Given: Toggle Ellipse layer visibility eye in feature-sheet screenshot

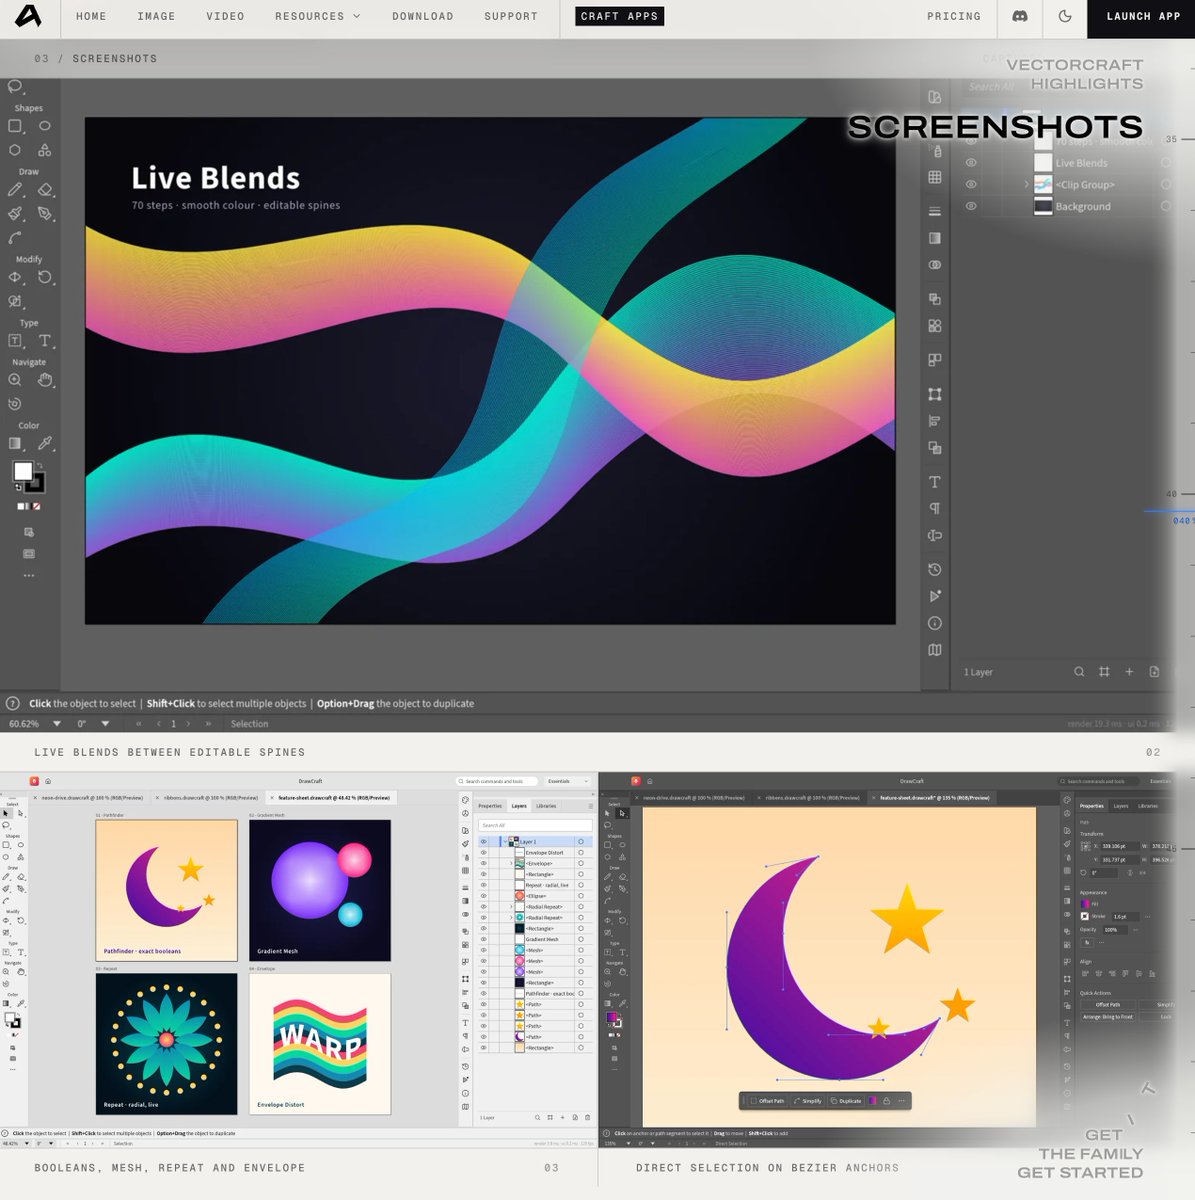Looking at the screenshot, I should [484, 896].
